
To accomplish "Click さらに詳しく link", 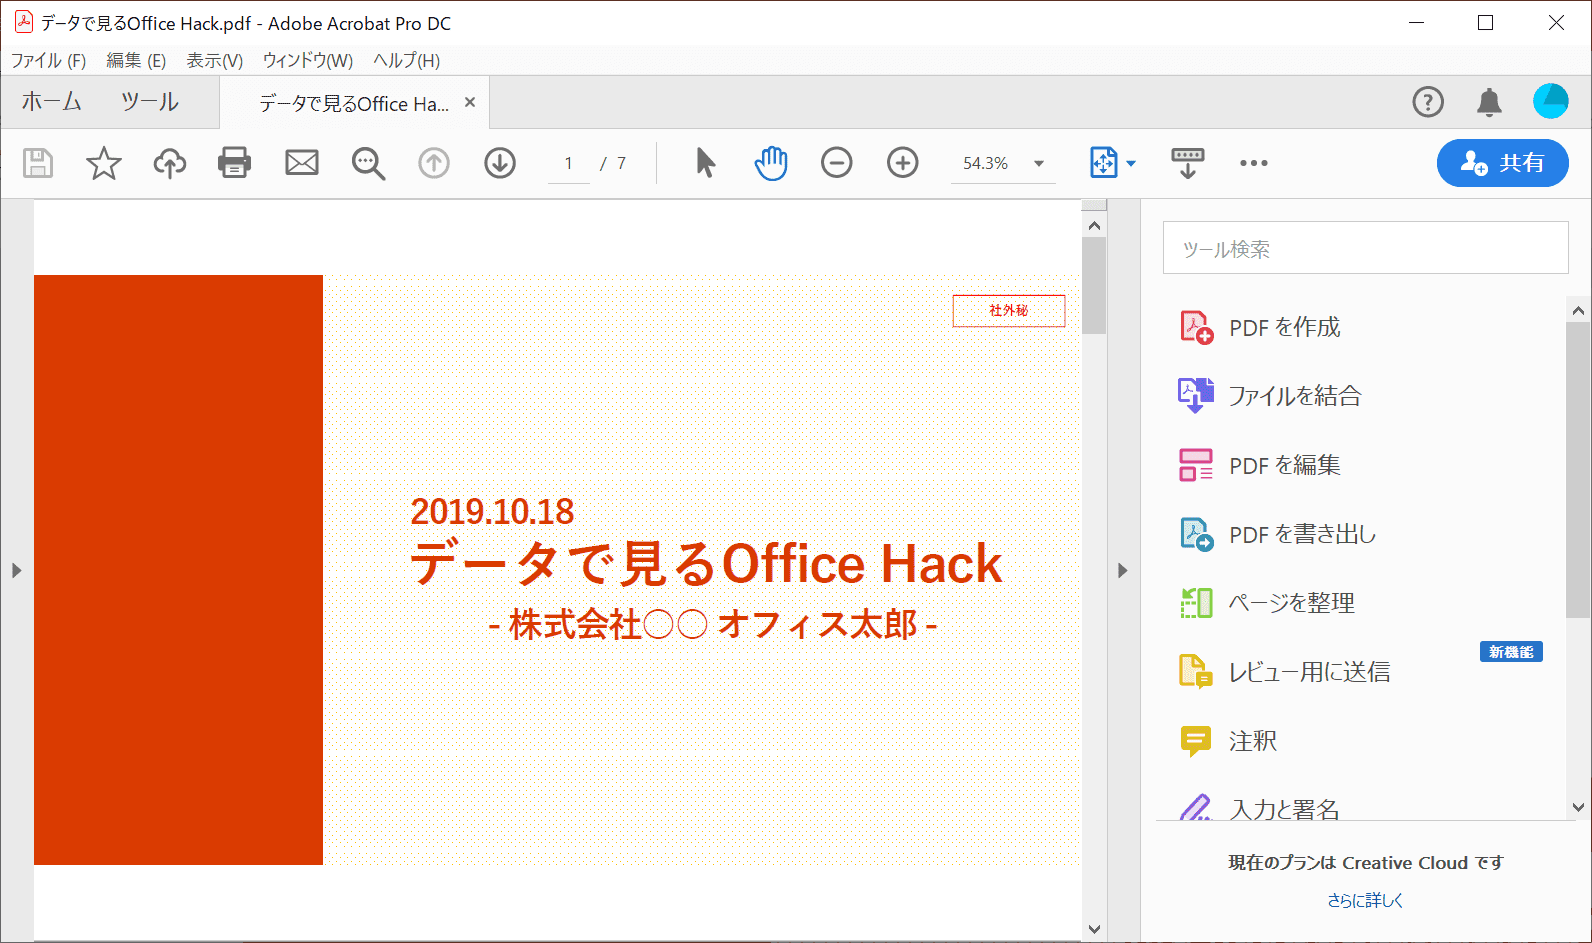I will [x=1365, y=900].
